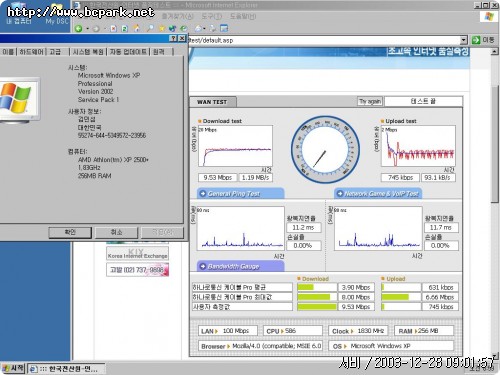Viewport: 500px width, 375px height.
Task: Open the address bar dropdown arrow
Action: (x=464, y=40)
